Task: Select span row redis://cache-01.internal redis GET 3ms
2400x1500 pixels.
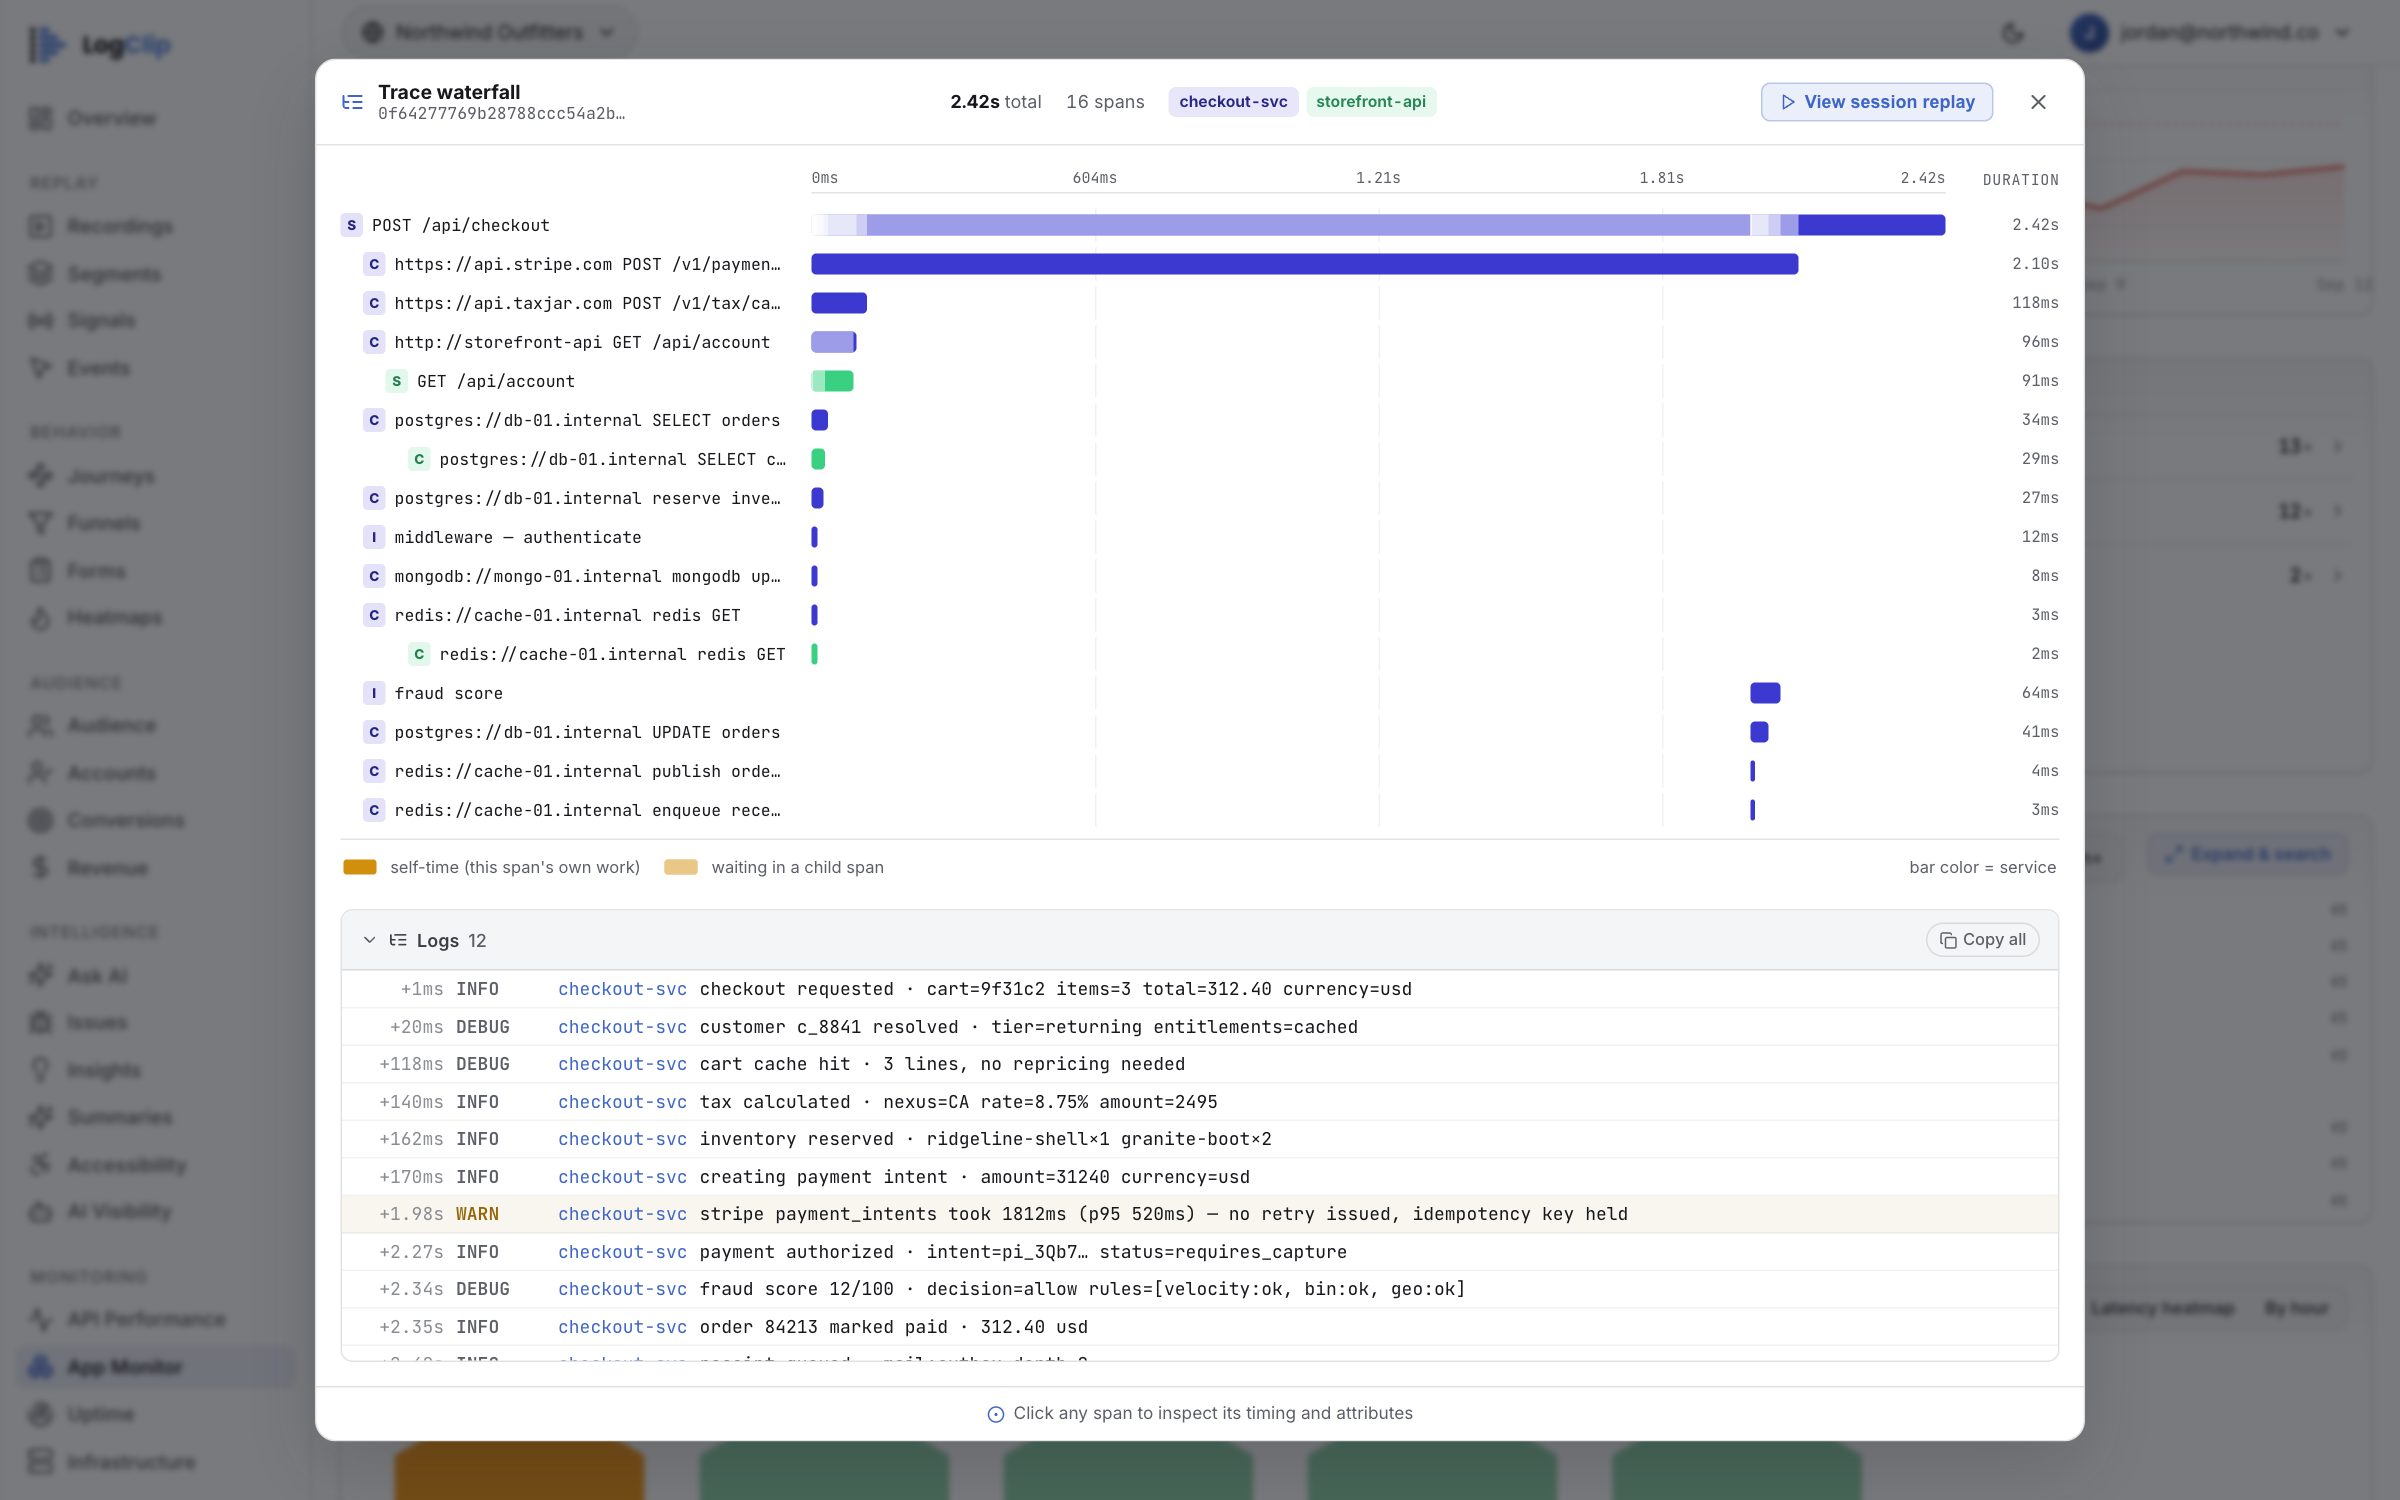Action: tap(1200, 615)
